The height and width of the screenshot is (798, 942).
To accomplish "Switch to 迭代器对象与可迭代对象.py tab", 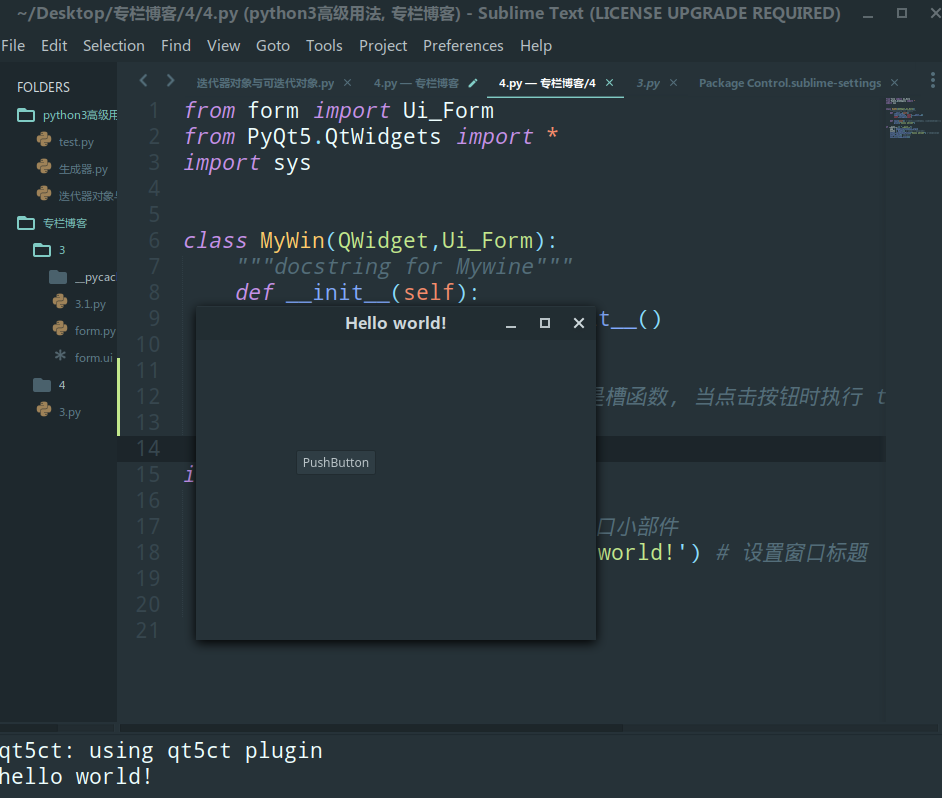I will (x=265, y=83).
